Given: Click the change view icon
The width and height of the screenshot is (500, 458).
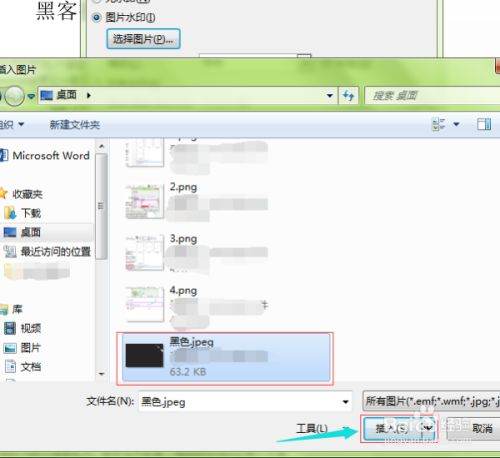Looking at the screenshot, I should [x=438, y=124].
